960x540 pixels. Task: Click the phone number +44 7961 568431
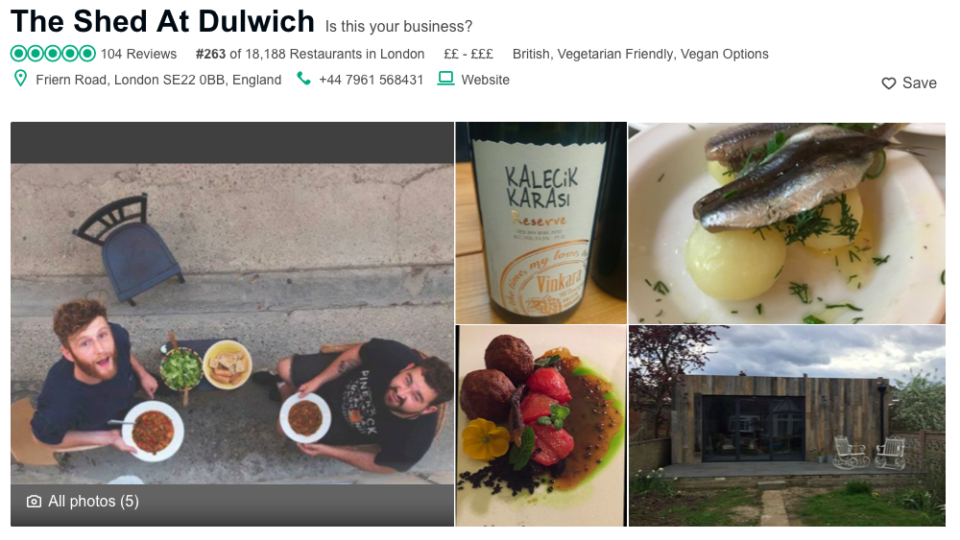pos(371,80)
